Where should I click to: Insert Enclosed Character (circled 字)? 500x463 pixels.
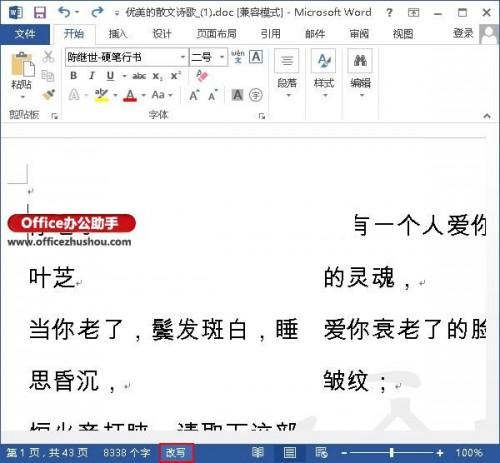[256, 95]
